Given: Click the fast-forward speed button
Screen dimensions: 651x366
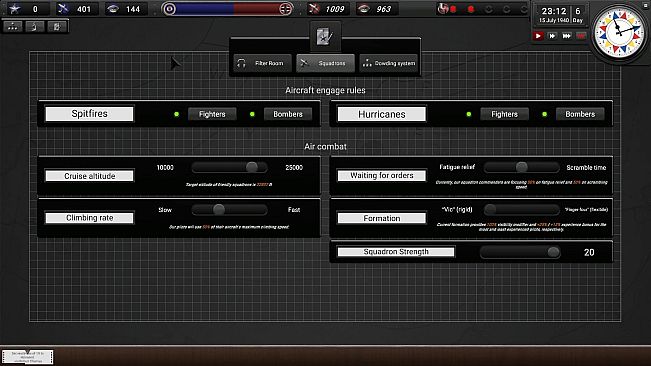Looking at the screenshot, I should coord(553,36).
